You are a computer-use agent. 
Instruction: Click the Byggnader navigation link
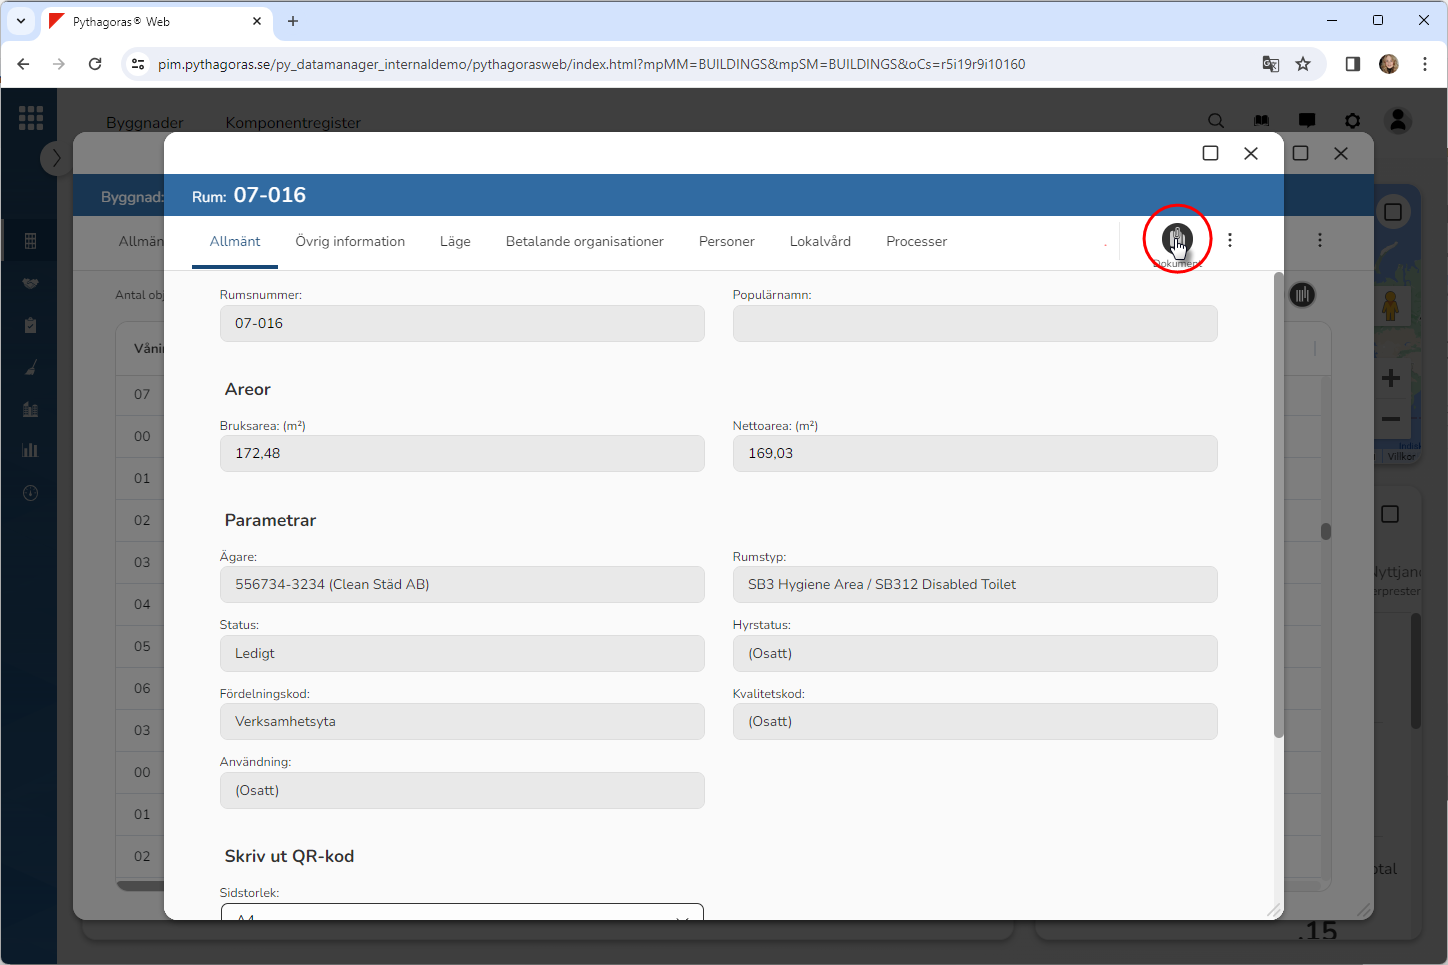[145, 122]
